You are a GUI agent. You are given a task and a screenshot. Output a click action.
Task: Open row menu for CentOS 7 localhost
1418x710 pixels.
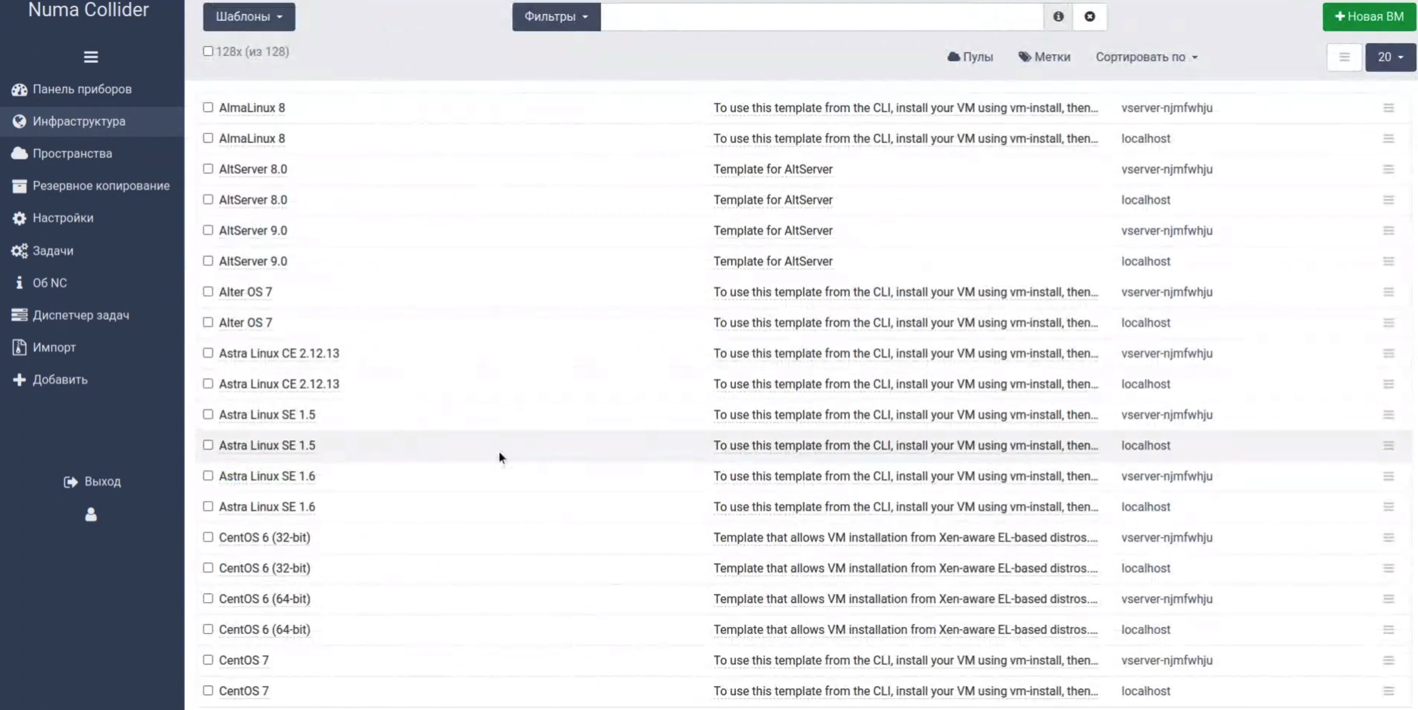click(1388, 691)
